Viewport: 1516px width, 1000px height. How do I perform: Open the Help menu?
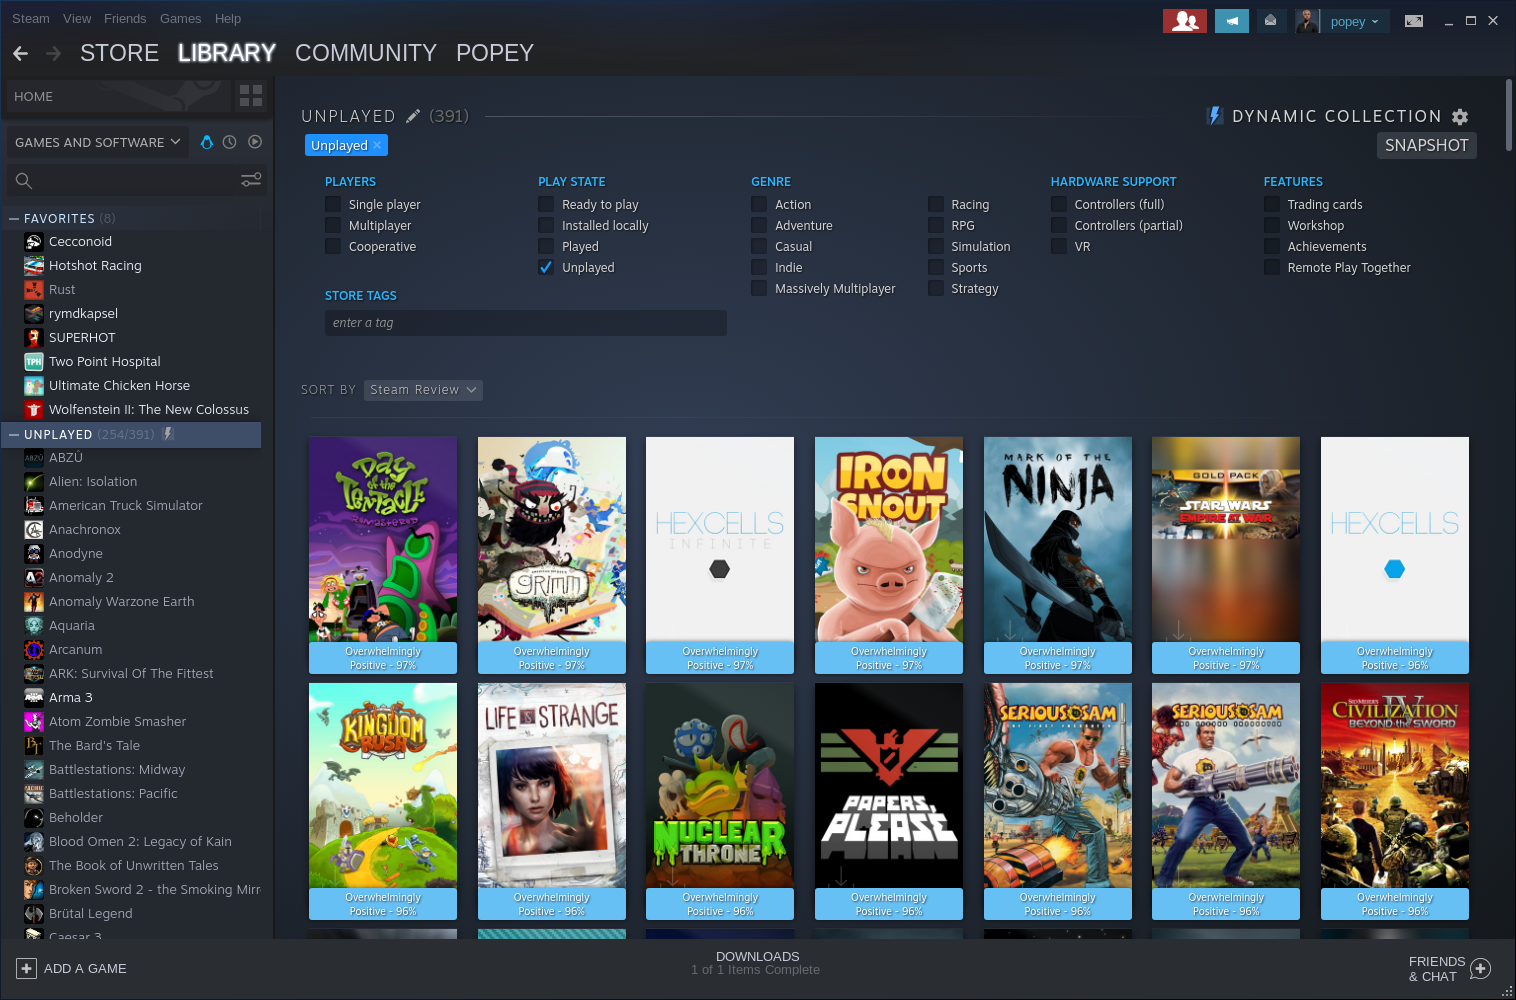[228, 18]
